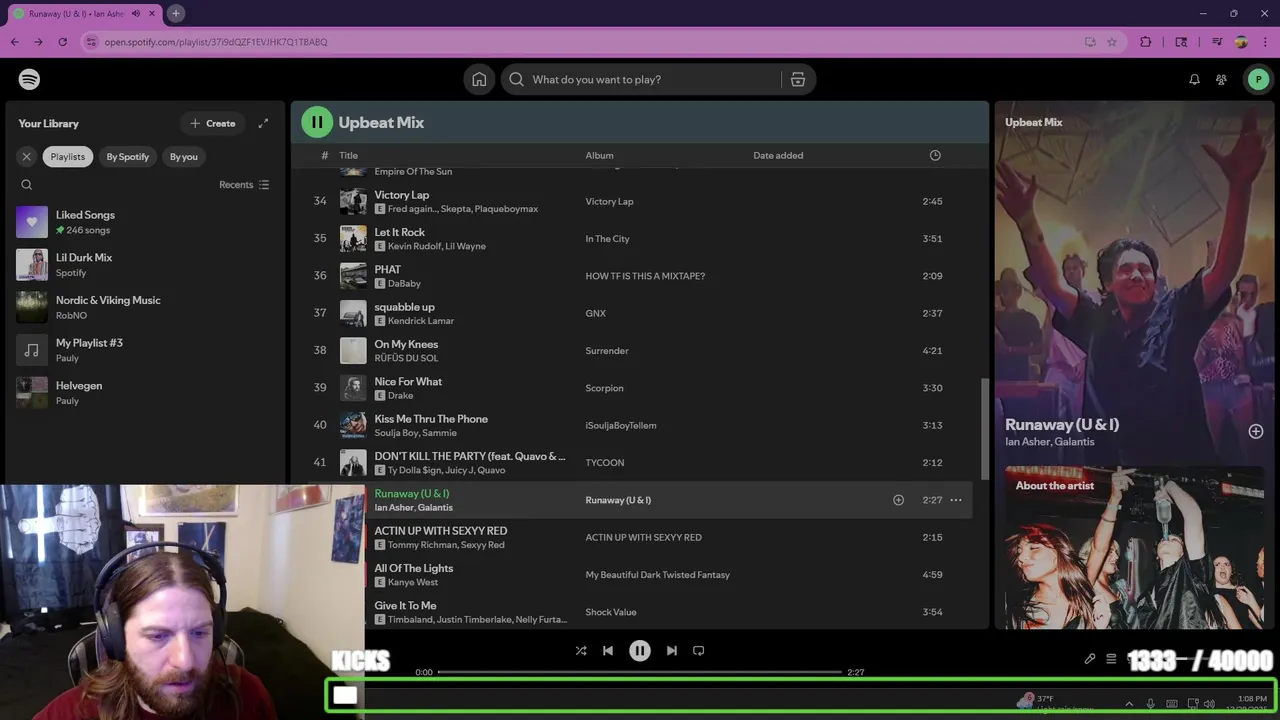Open Nordic & Viking Music playlist
Viewport: 1280px width, 720px height.
tap(145, 307)
